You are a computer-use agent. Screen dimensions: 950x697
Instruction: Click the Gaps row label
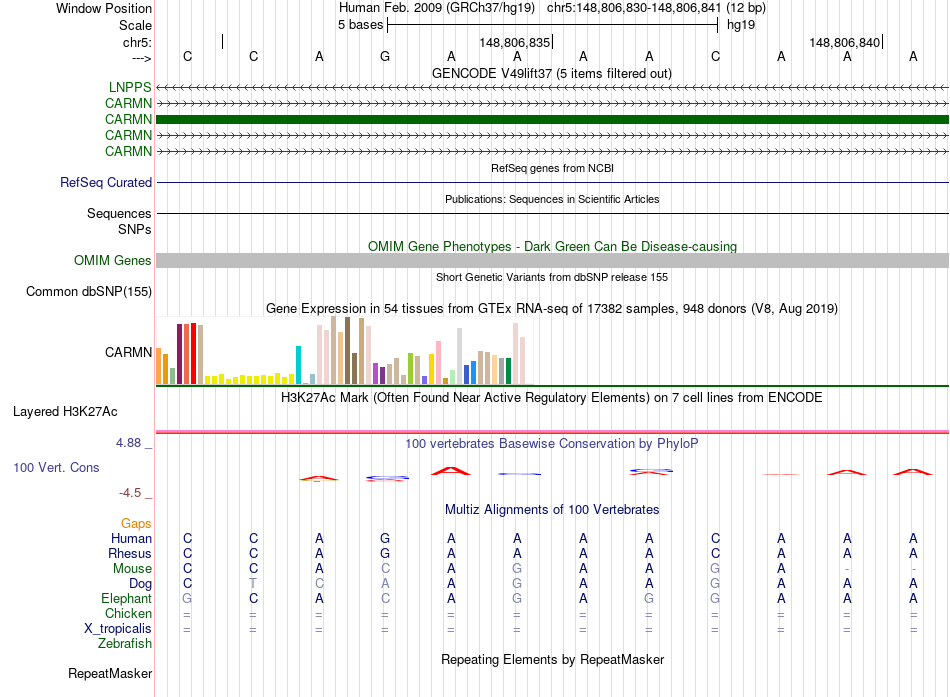coord(136,524)
